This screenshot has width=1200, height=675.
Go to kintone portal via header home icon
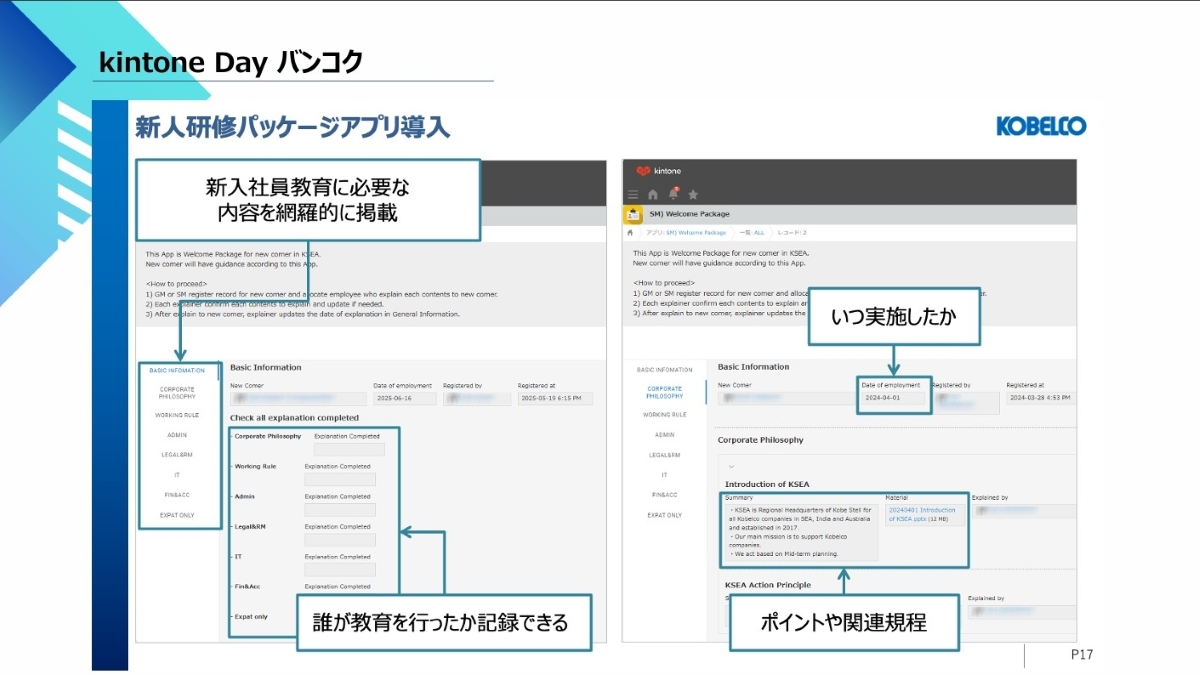(x=653, y=194)
